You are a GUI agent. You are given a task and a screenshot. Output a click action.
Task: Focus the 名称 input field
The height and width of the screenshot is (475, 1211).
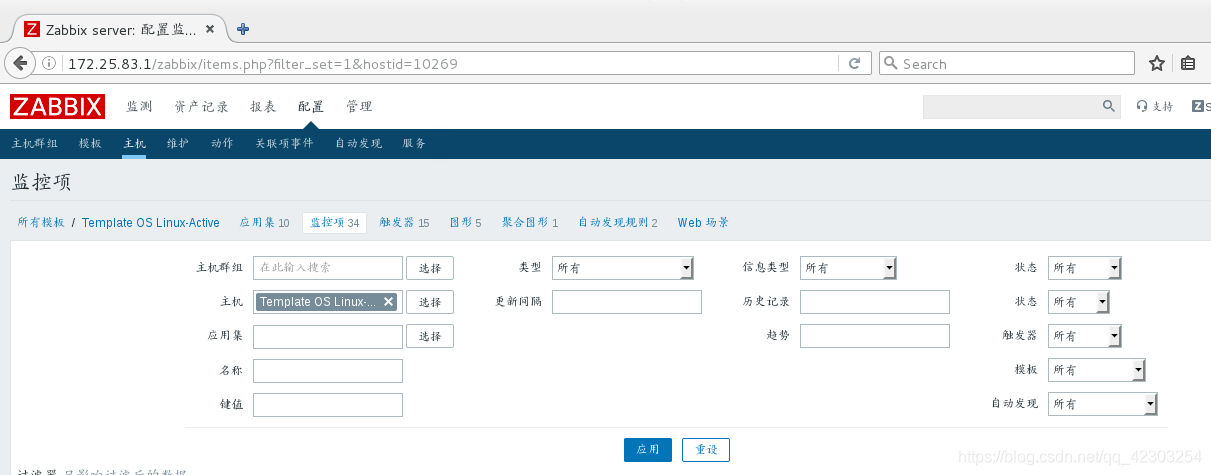point(328,370)
